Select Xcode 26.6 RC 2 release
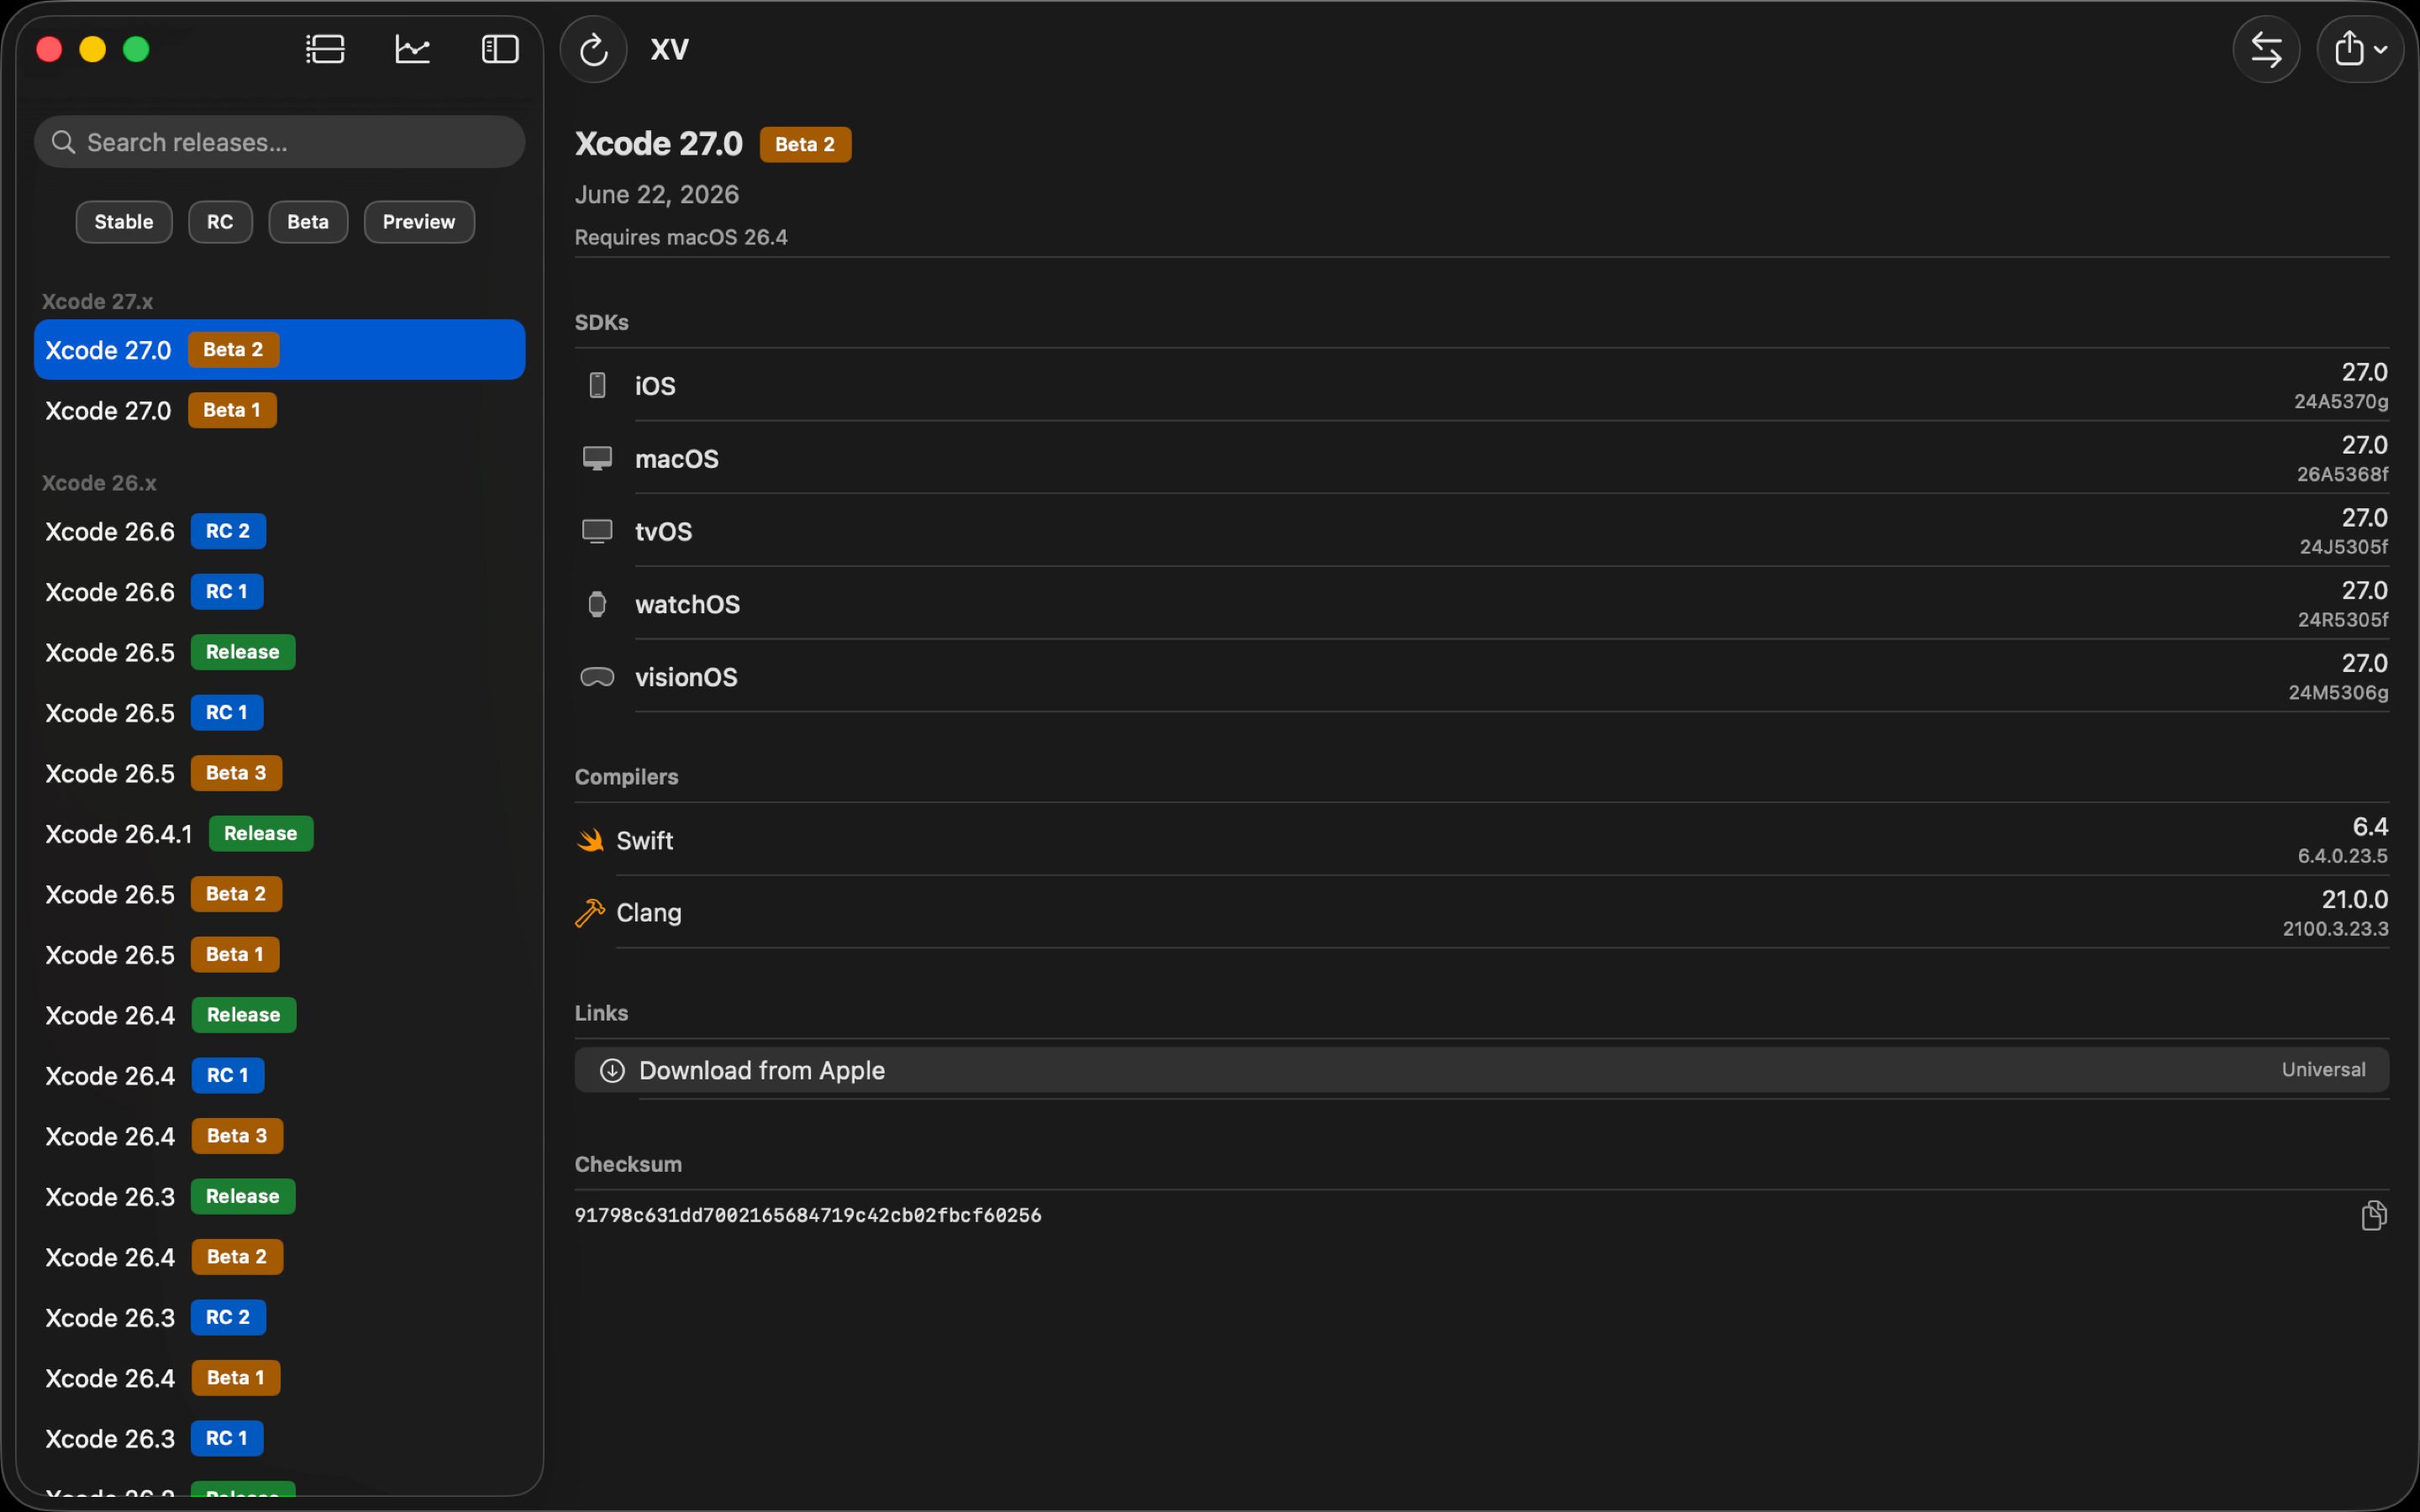 [280, 531]
